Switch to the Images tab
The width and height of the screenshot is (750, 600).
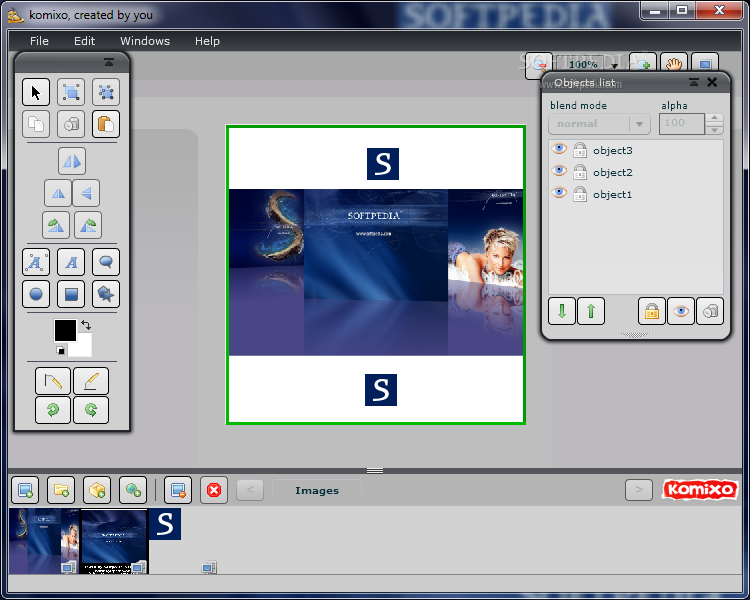tap(317, 490)
